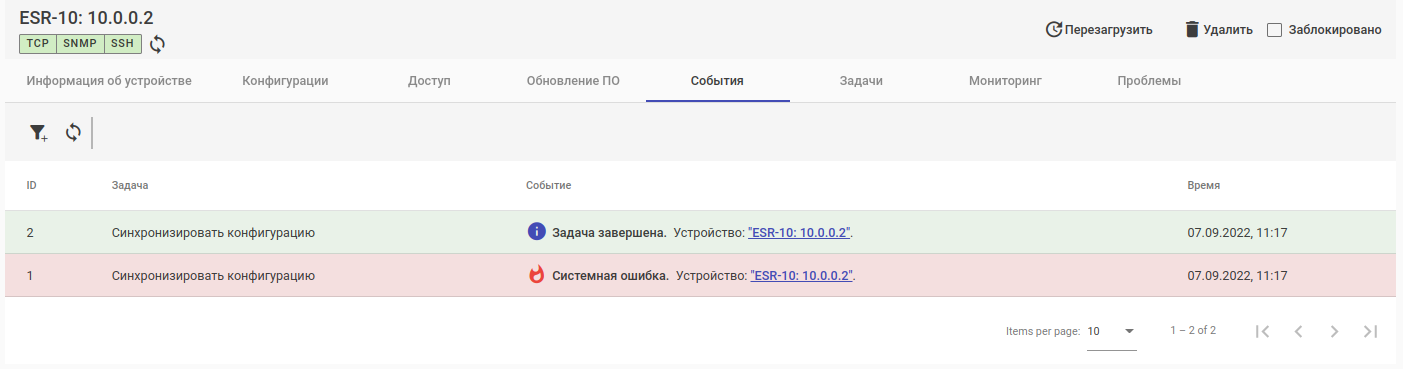Open the Items per page dropdown

click(x=1112, y=331)
